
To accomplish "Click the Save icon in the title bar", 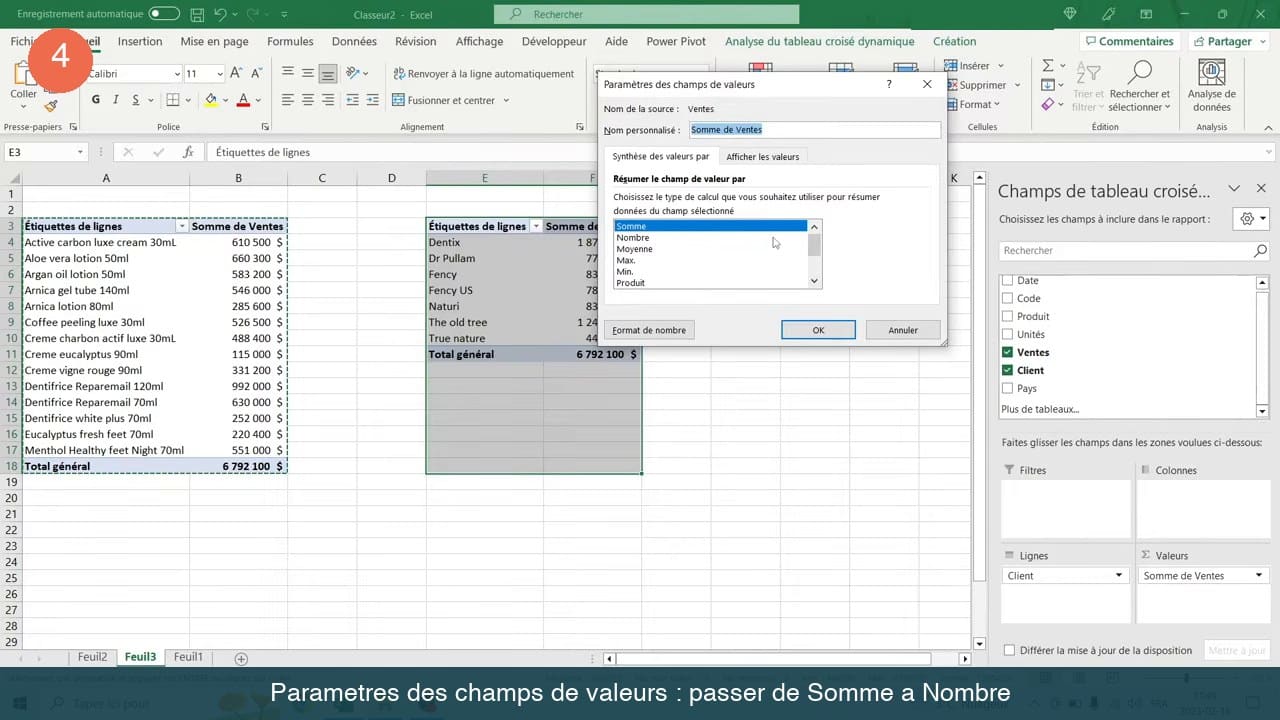I will [x=197, y=14].
